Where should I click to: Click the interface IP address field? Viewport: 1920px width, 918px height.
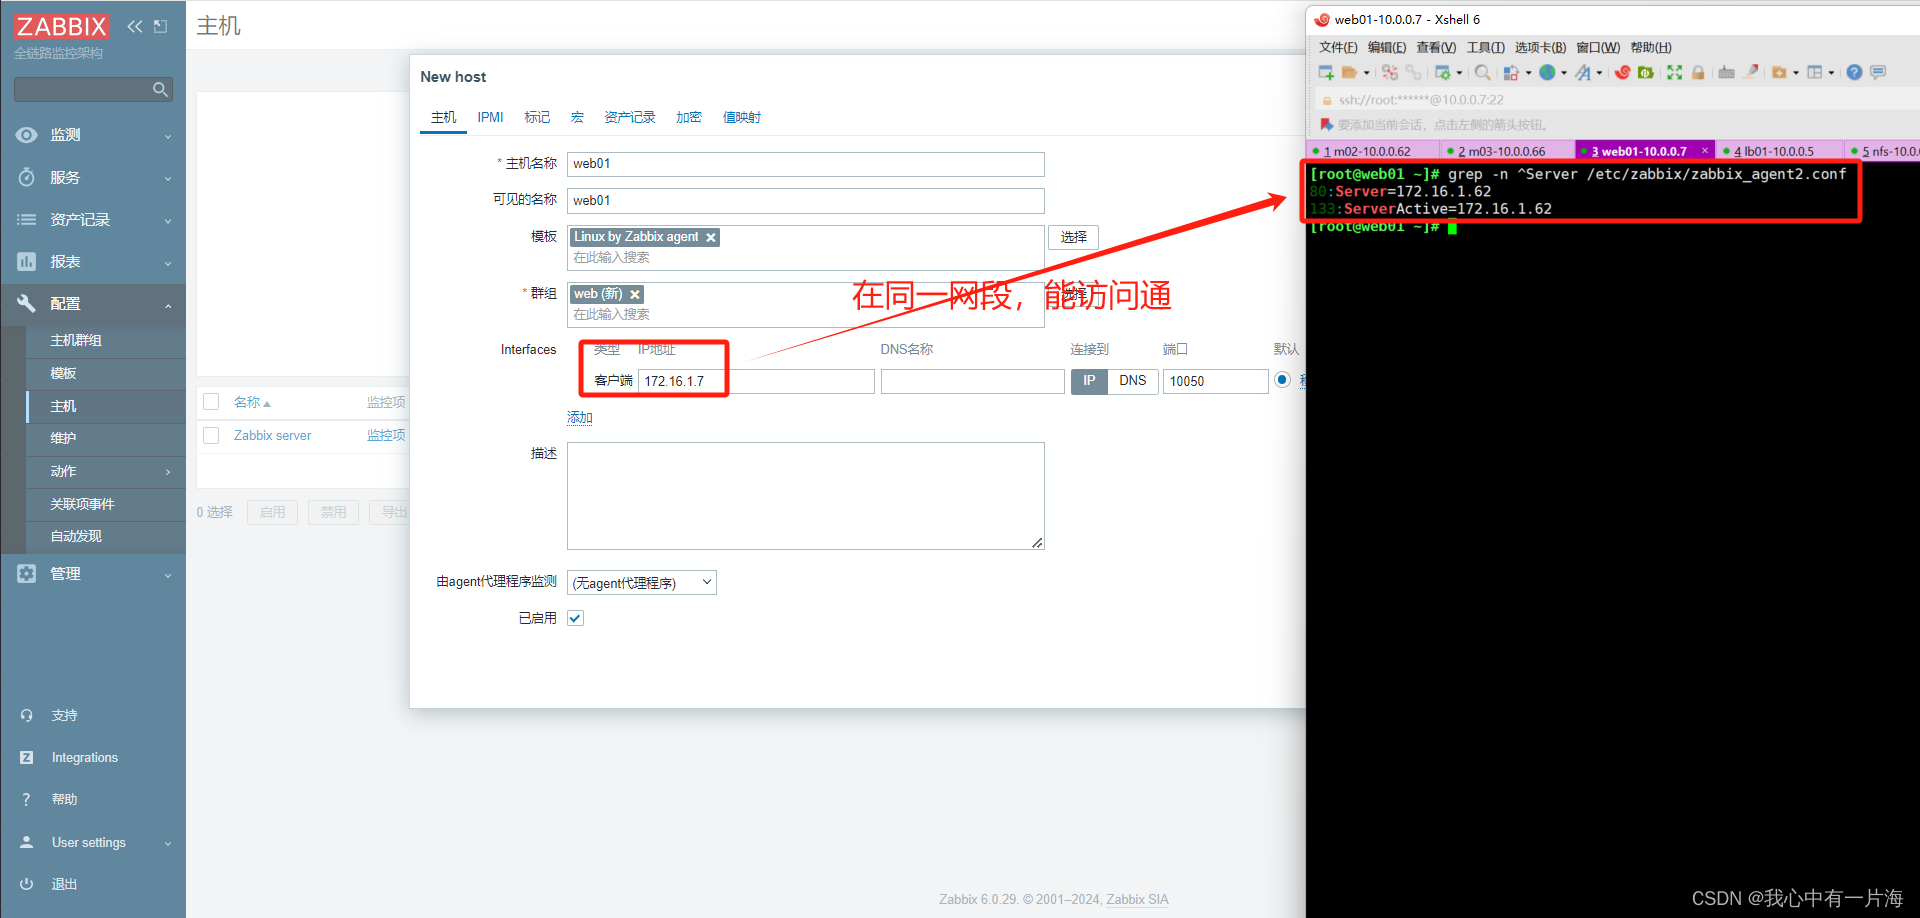click(x=756, y=381)
